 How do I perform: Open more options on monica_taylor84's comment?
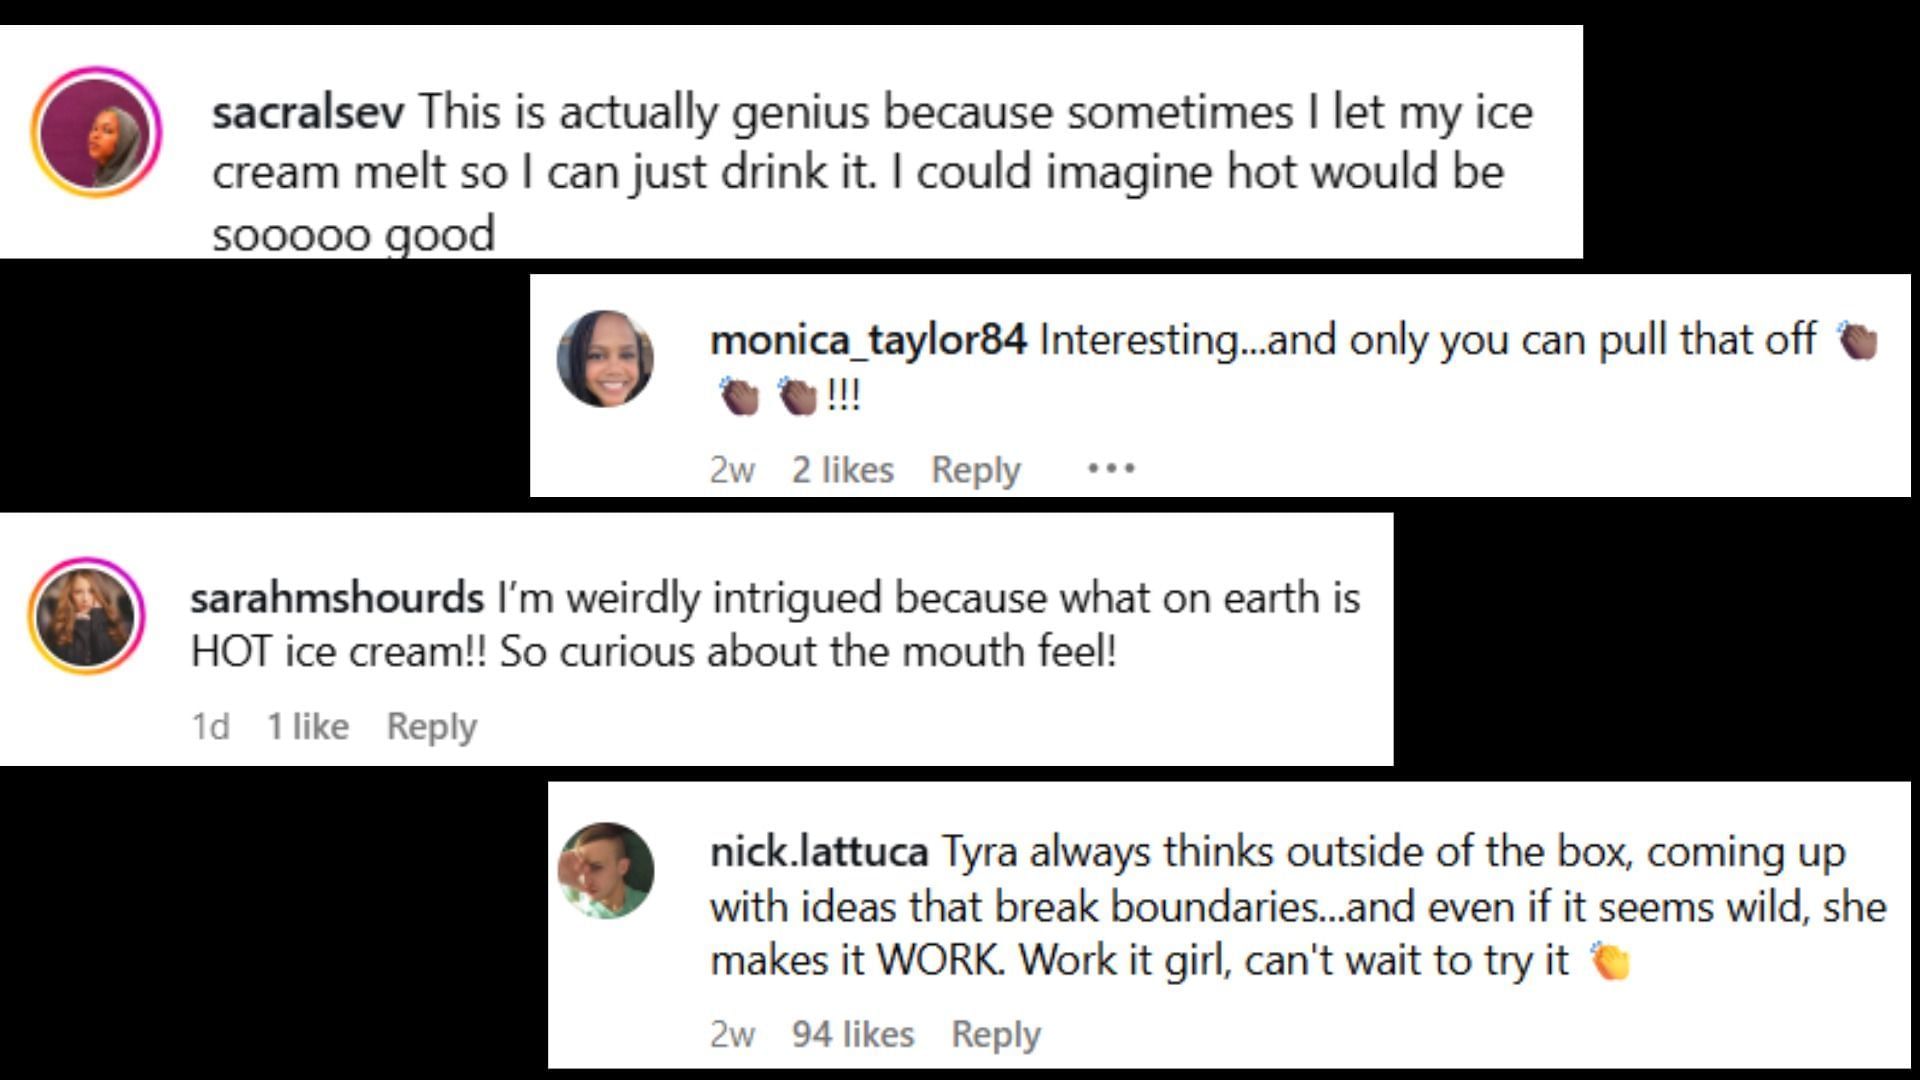tap(1111, 468)
